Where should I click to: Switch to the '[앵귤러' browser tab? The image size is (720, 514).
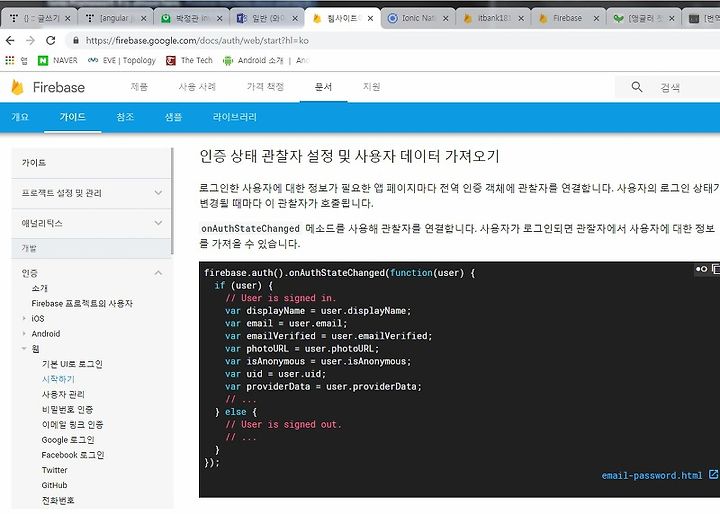[643, 18]
